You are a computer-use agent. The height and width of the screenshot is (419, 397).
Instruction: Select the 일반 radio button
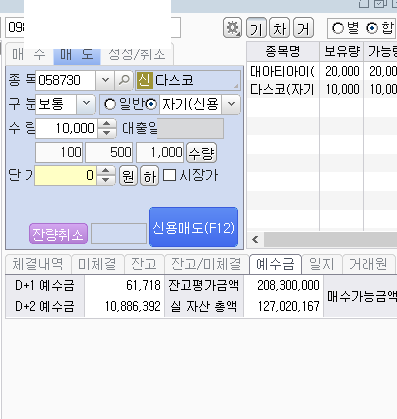[110, 105]
